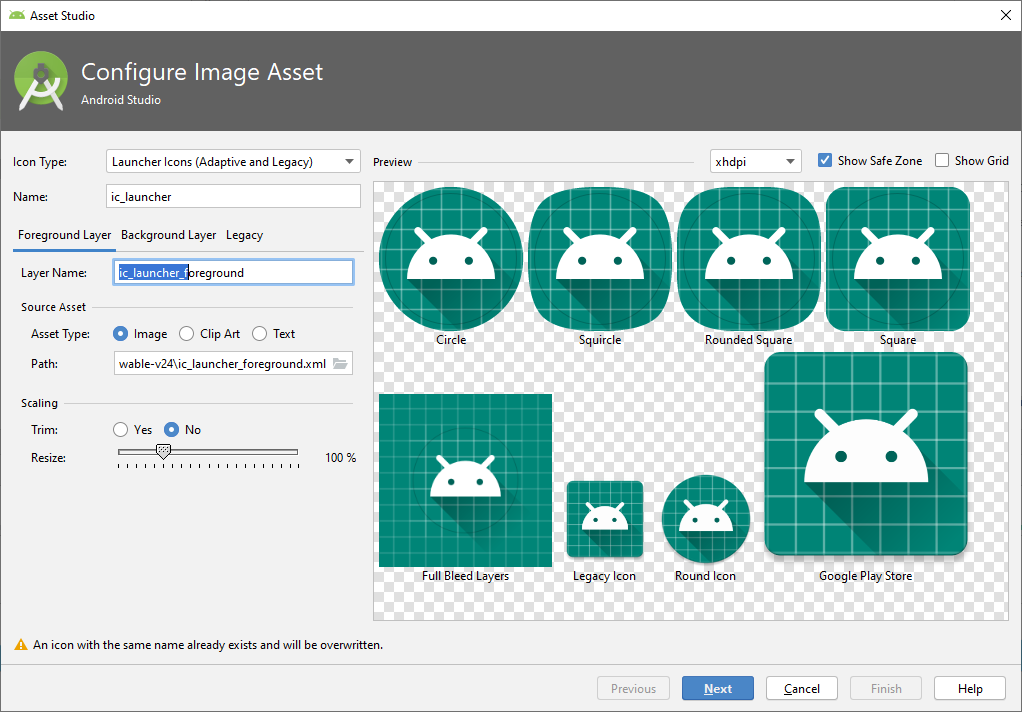Click the Layer Name text field
This screenshot has width=1022, height=712.
pyautogui.click(x=233, y=271)
